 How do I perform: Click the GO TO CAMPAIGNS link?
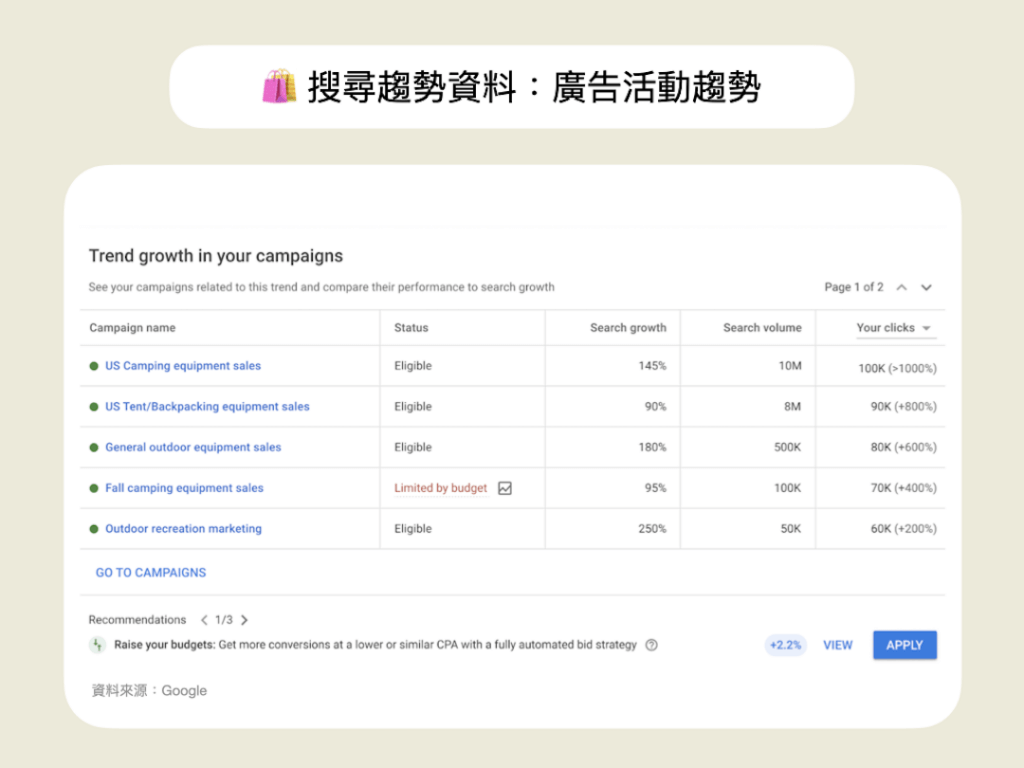tap(150, 572)
